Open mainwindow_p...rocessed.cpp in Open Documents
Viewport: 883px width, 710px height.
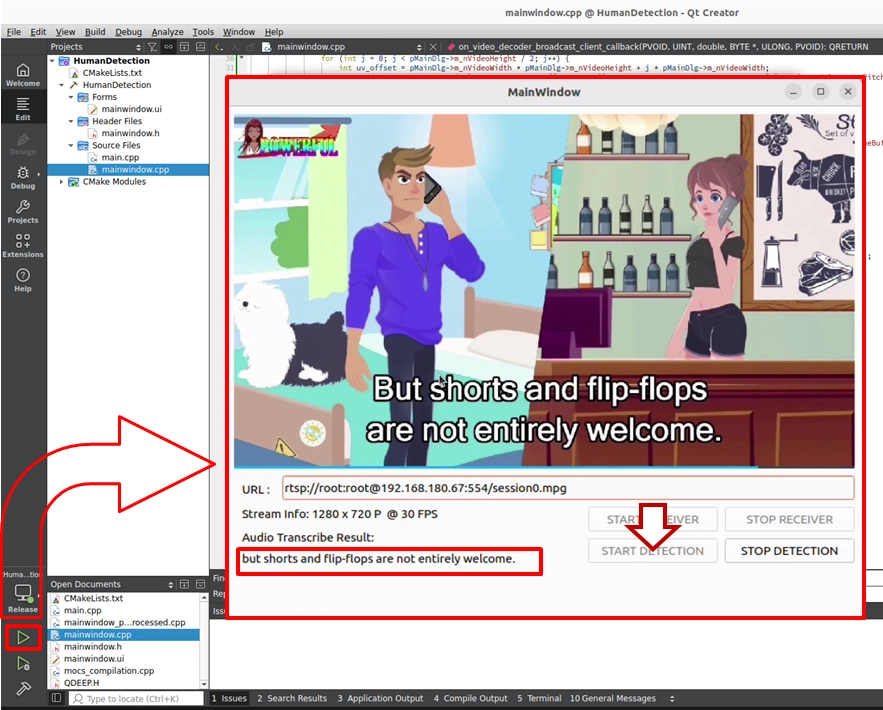click(124, 622)
